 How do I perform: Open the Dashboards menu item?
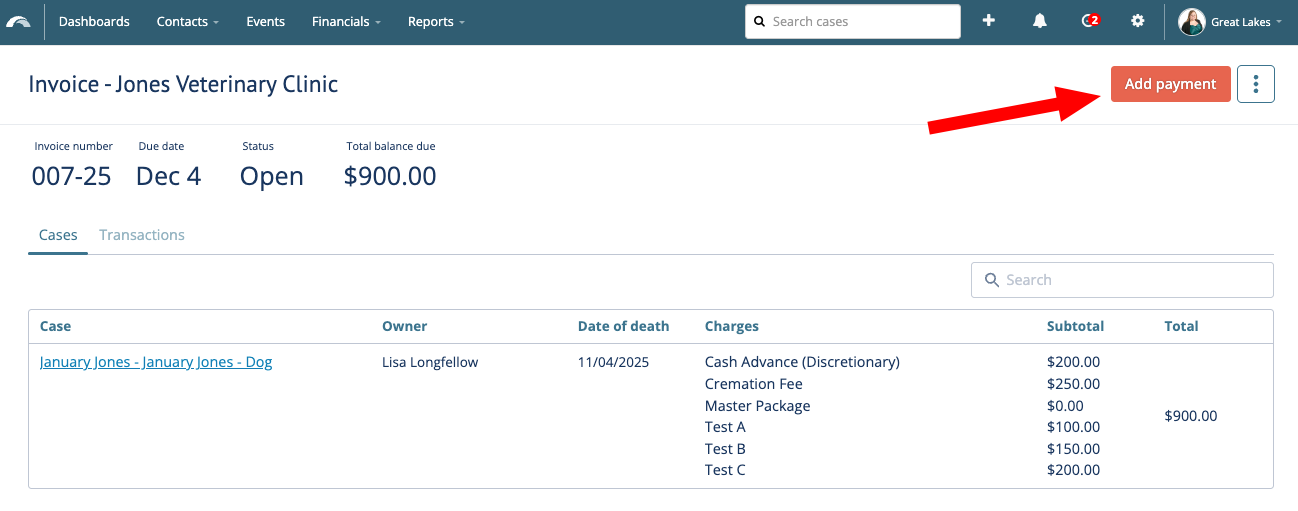[x=94, y=22]
